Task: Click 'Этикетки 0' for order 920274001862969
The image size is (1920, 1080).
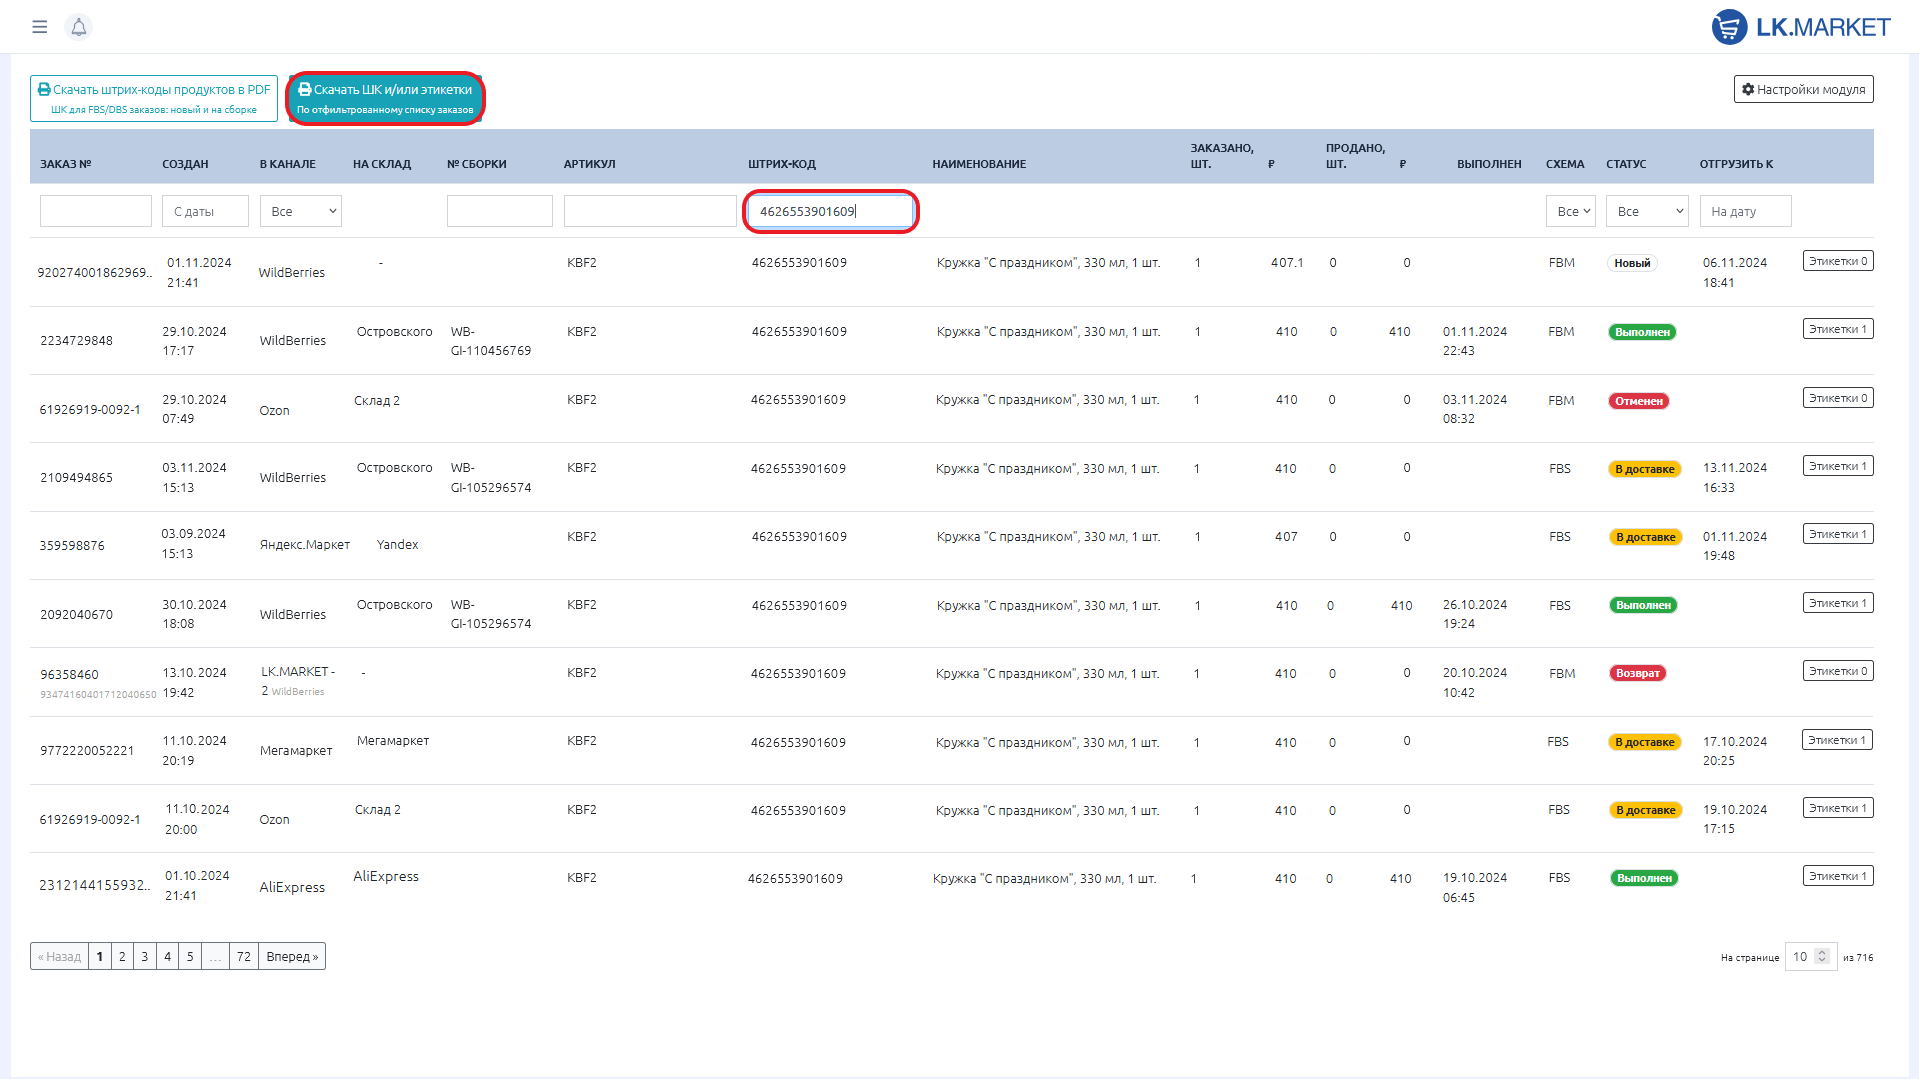Action: [x=1838, y=261]
